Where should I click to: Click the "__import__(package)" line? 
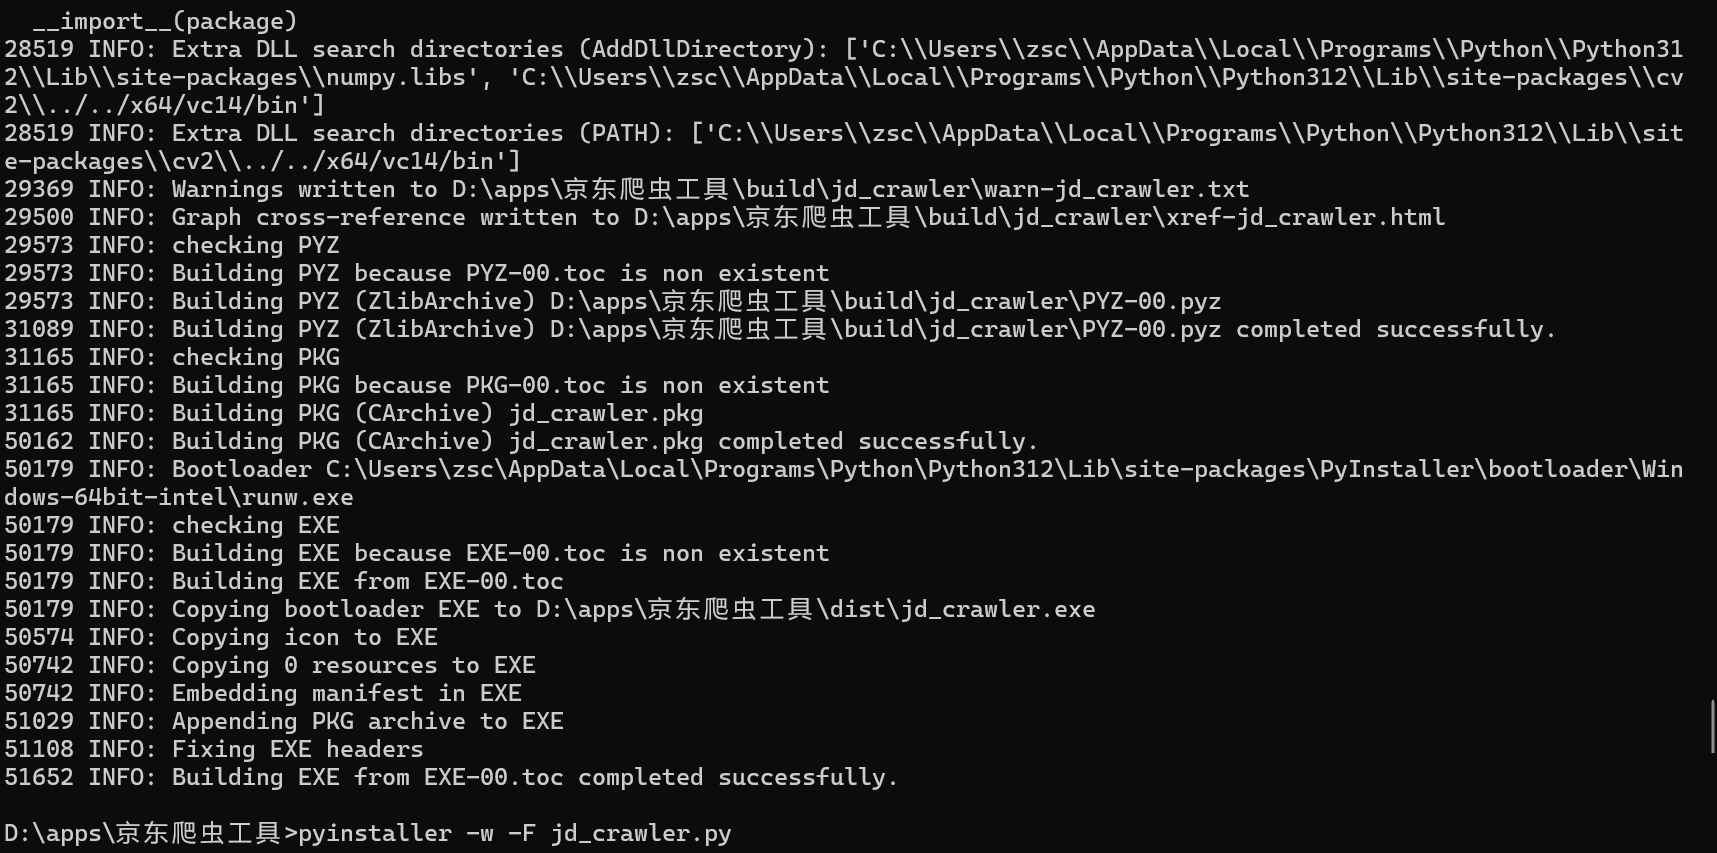tap(165, 21)
